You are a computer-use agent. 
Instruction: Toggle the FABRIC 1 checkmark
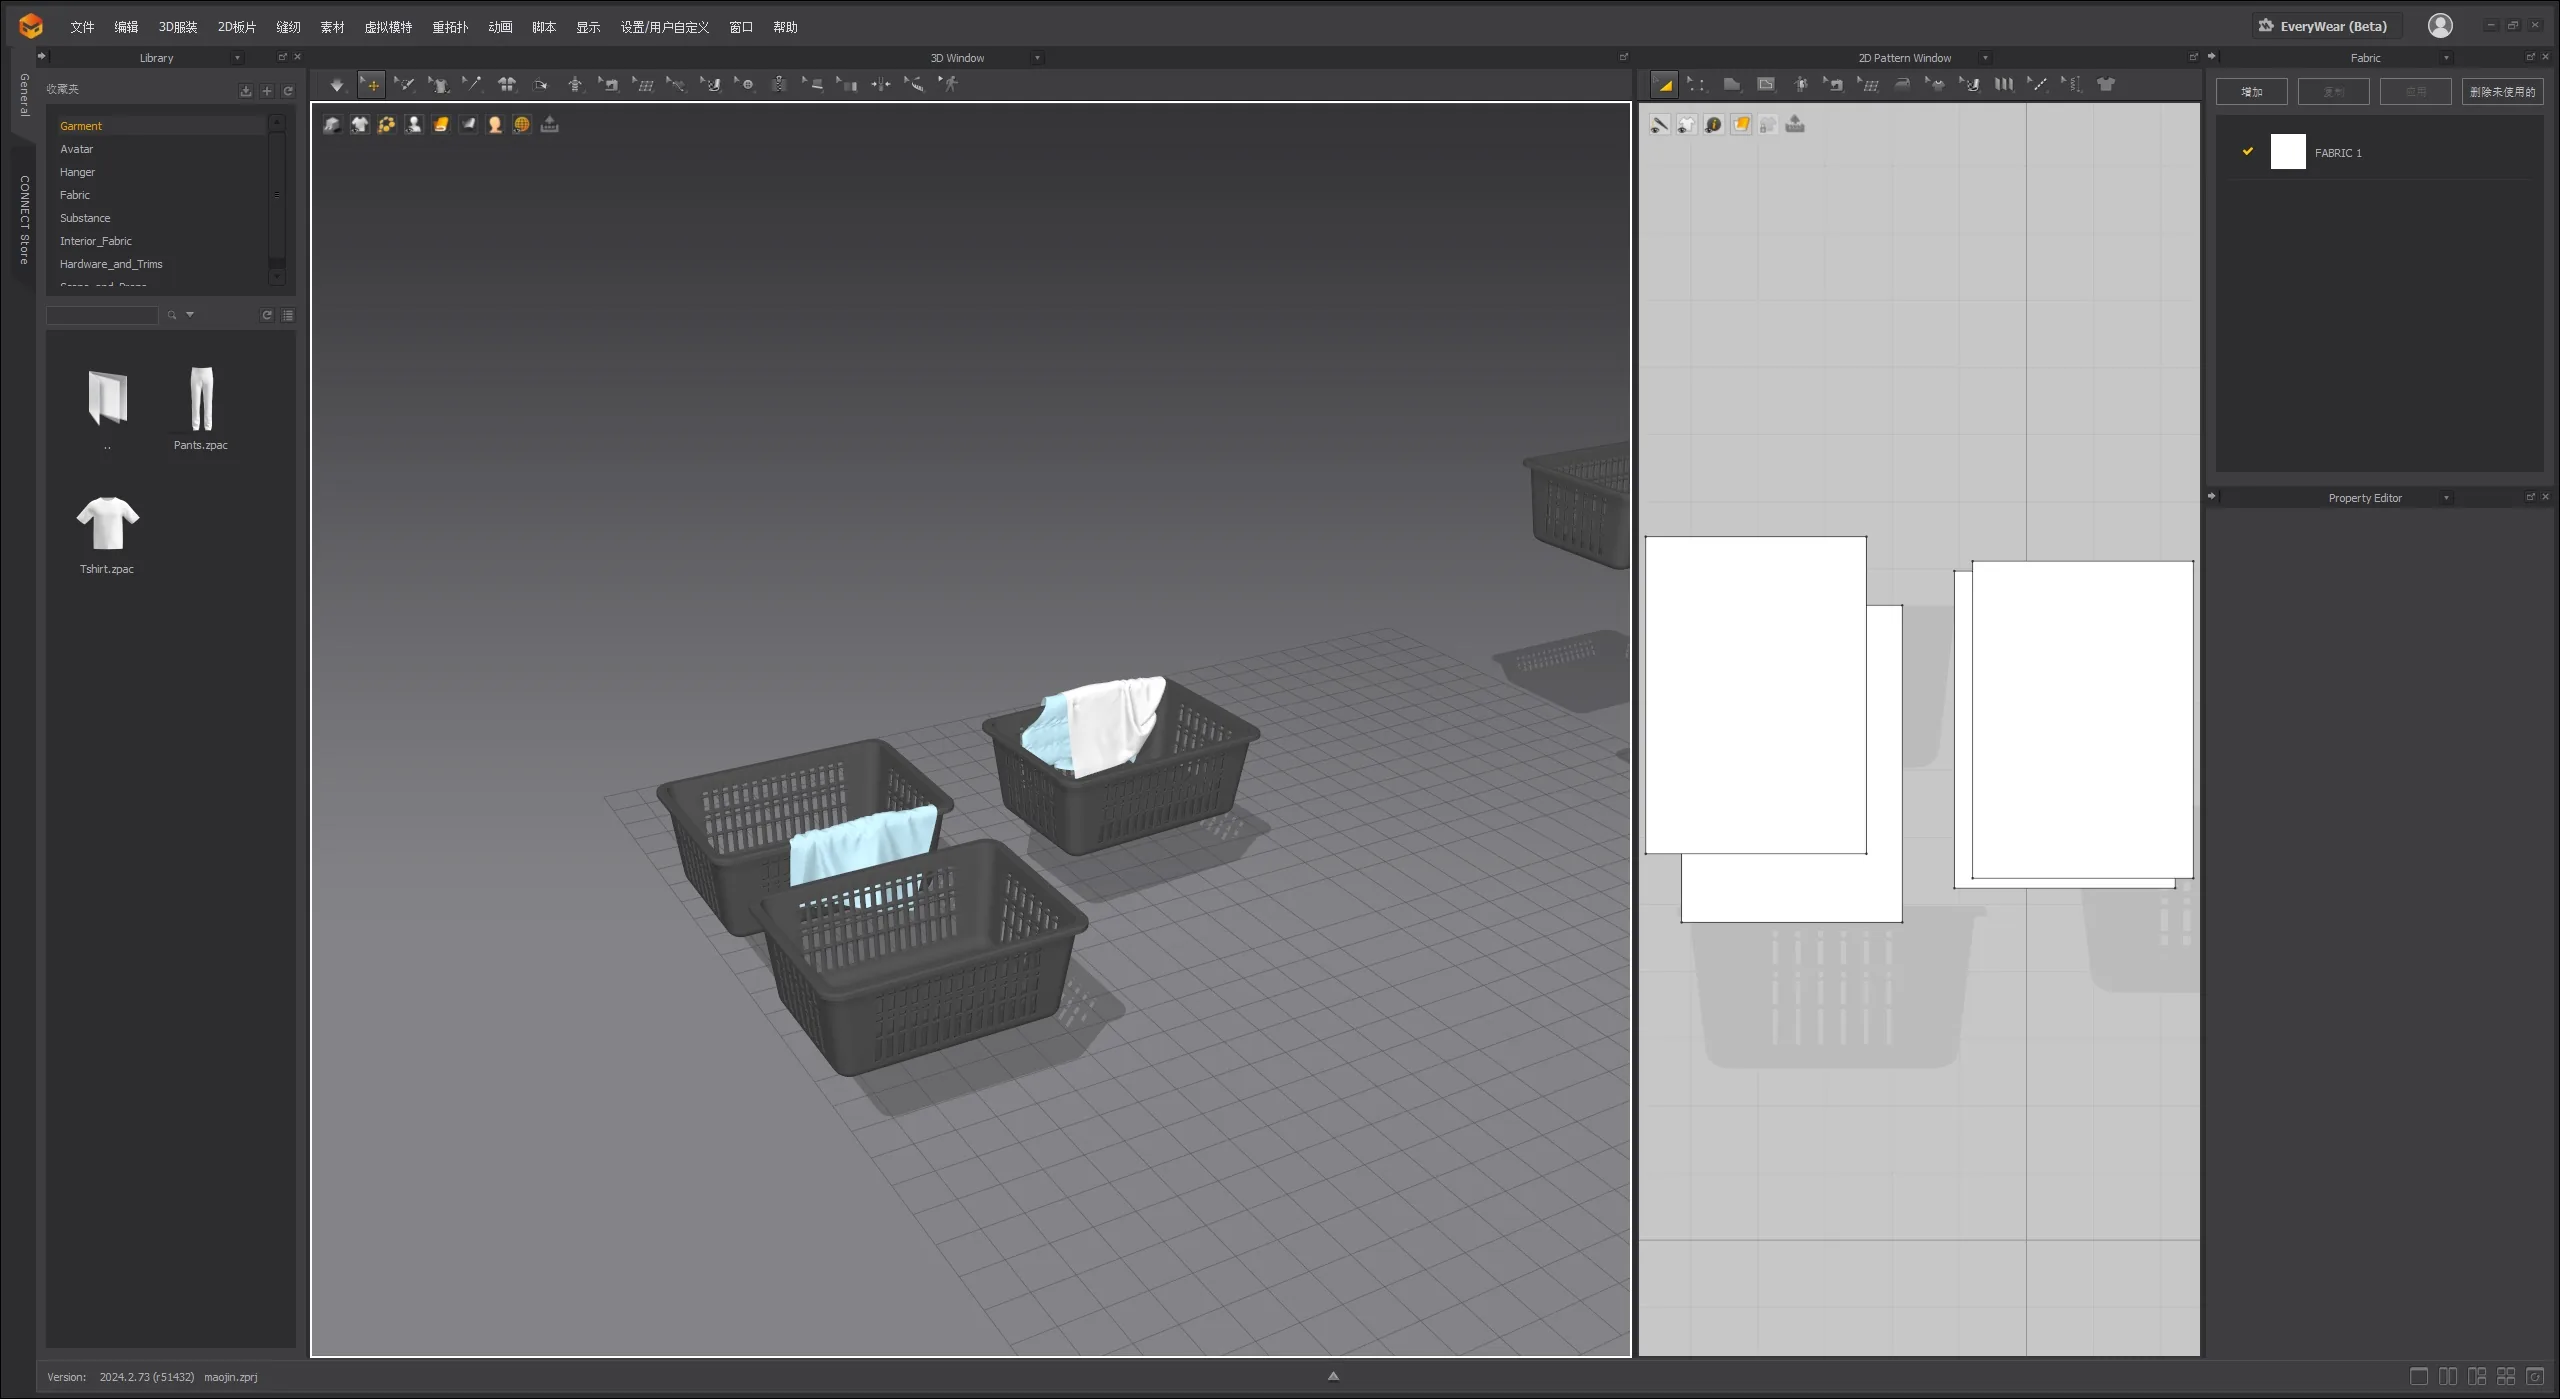[x=2248, y=151]
